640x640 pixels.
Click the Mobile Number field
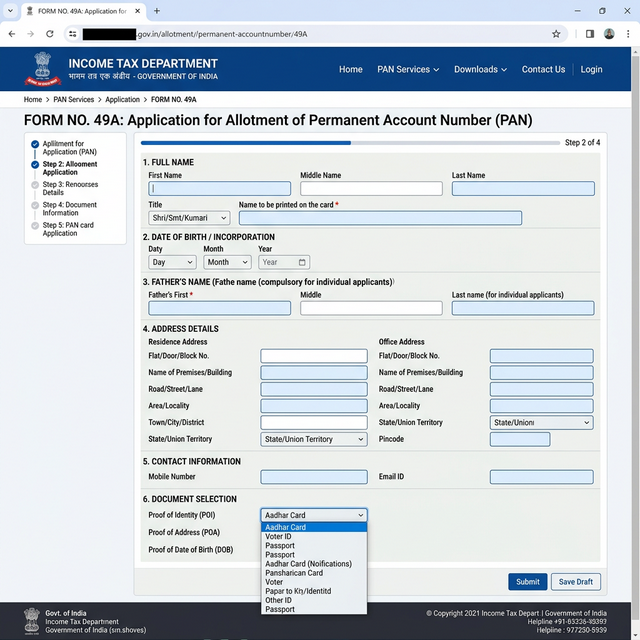click(314, 477)
